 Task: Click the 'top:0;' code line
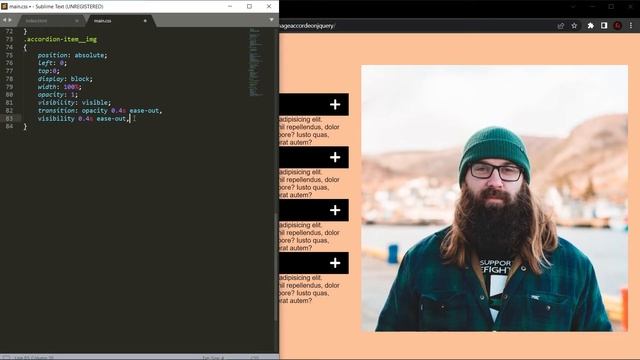click(x=49, y=71)
